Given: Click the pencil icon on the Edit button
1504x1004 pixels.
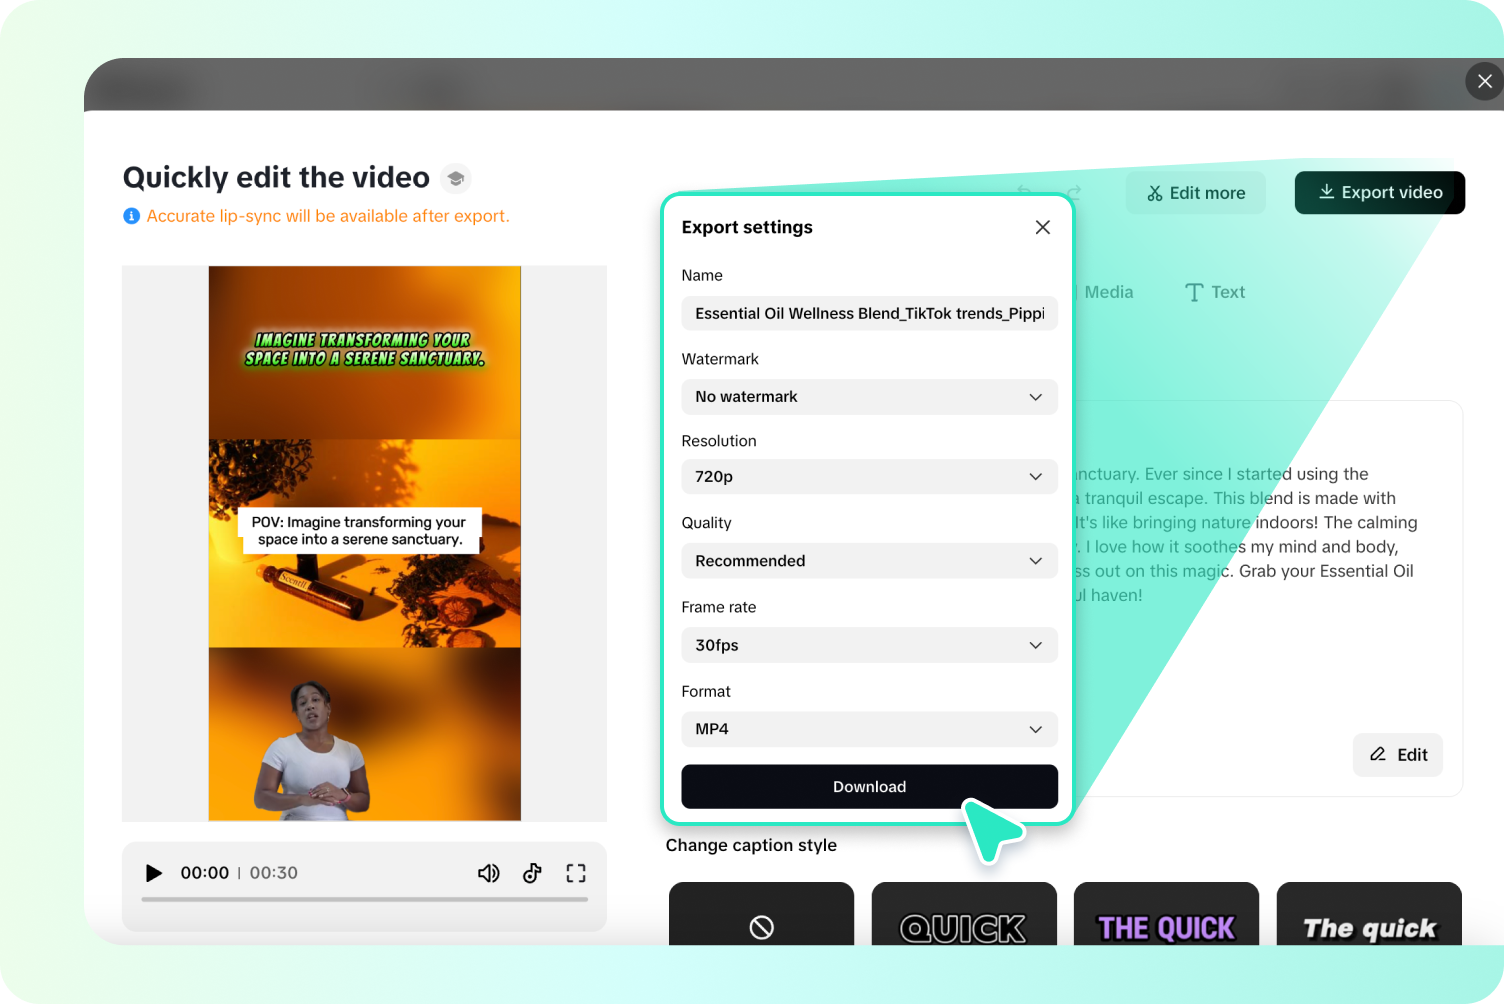Looking at the screenshot, I should [x=1377, y=755].
